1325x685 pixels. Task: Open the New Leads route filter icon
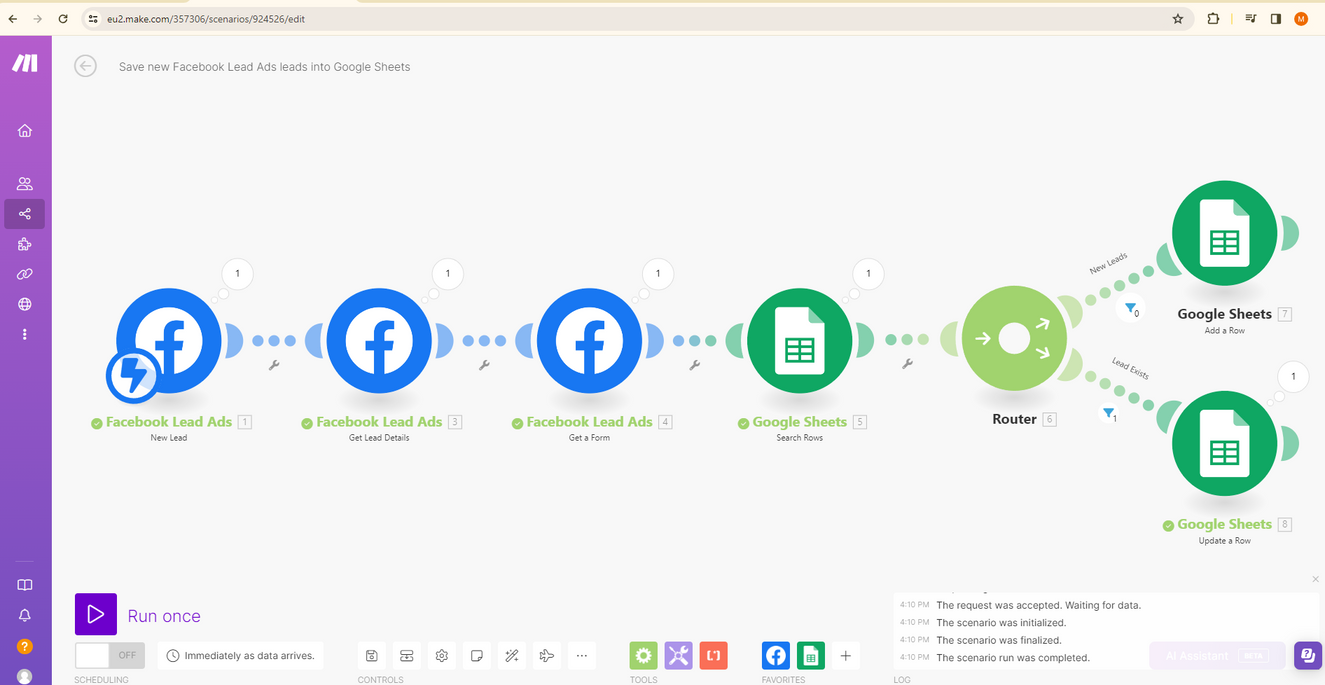click(x=1130, y=309)
